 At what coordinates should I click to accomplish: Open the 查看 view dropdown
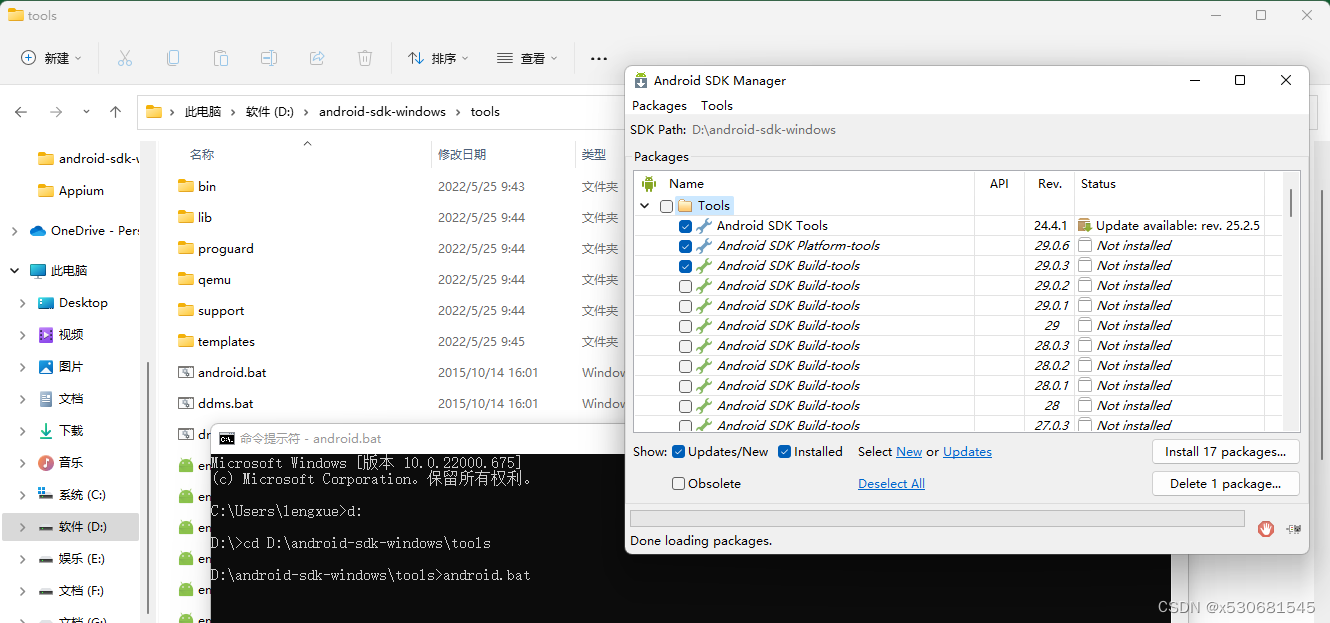pos(527,58)
